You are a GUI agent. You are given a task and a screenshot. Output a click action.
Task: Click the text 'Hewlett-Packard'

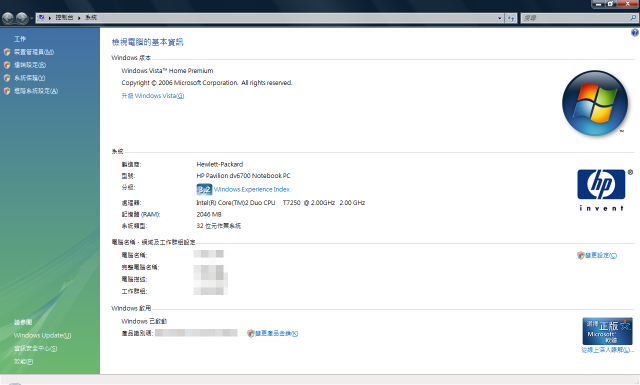(x=220, y=164)
